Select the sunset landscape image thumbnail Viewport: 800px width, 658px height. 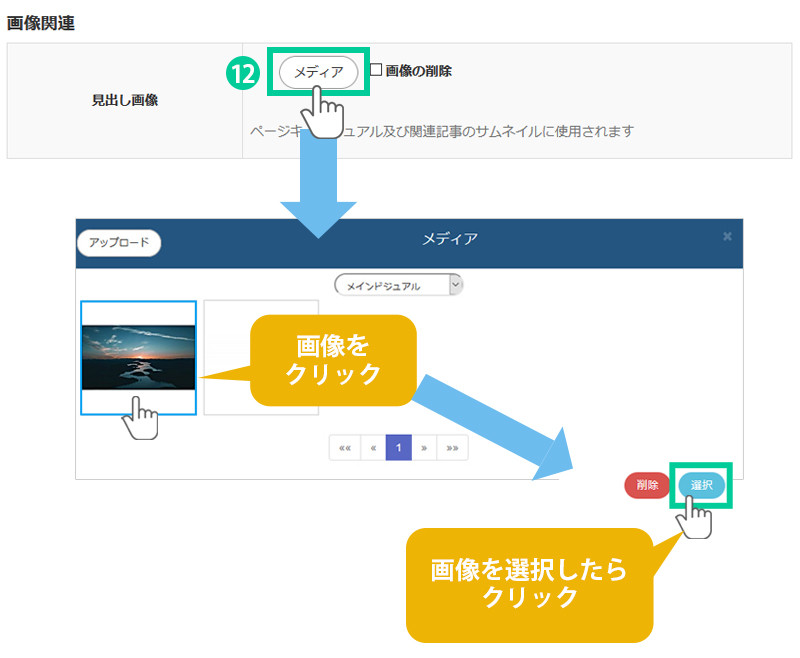tap(138, 357)
